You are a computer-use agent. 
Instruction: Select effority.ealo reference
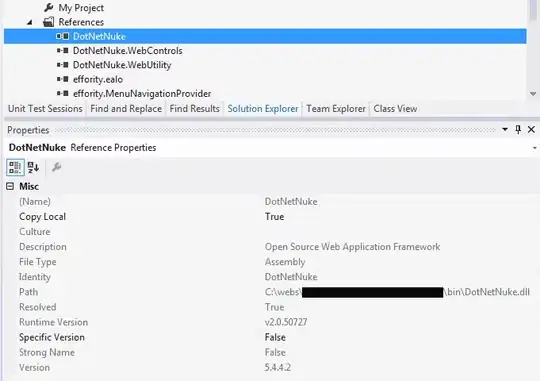(x=98, y=79)
